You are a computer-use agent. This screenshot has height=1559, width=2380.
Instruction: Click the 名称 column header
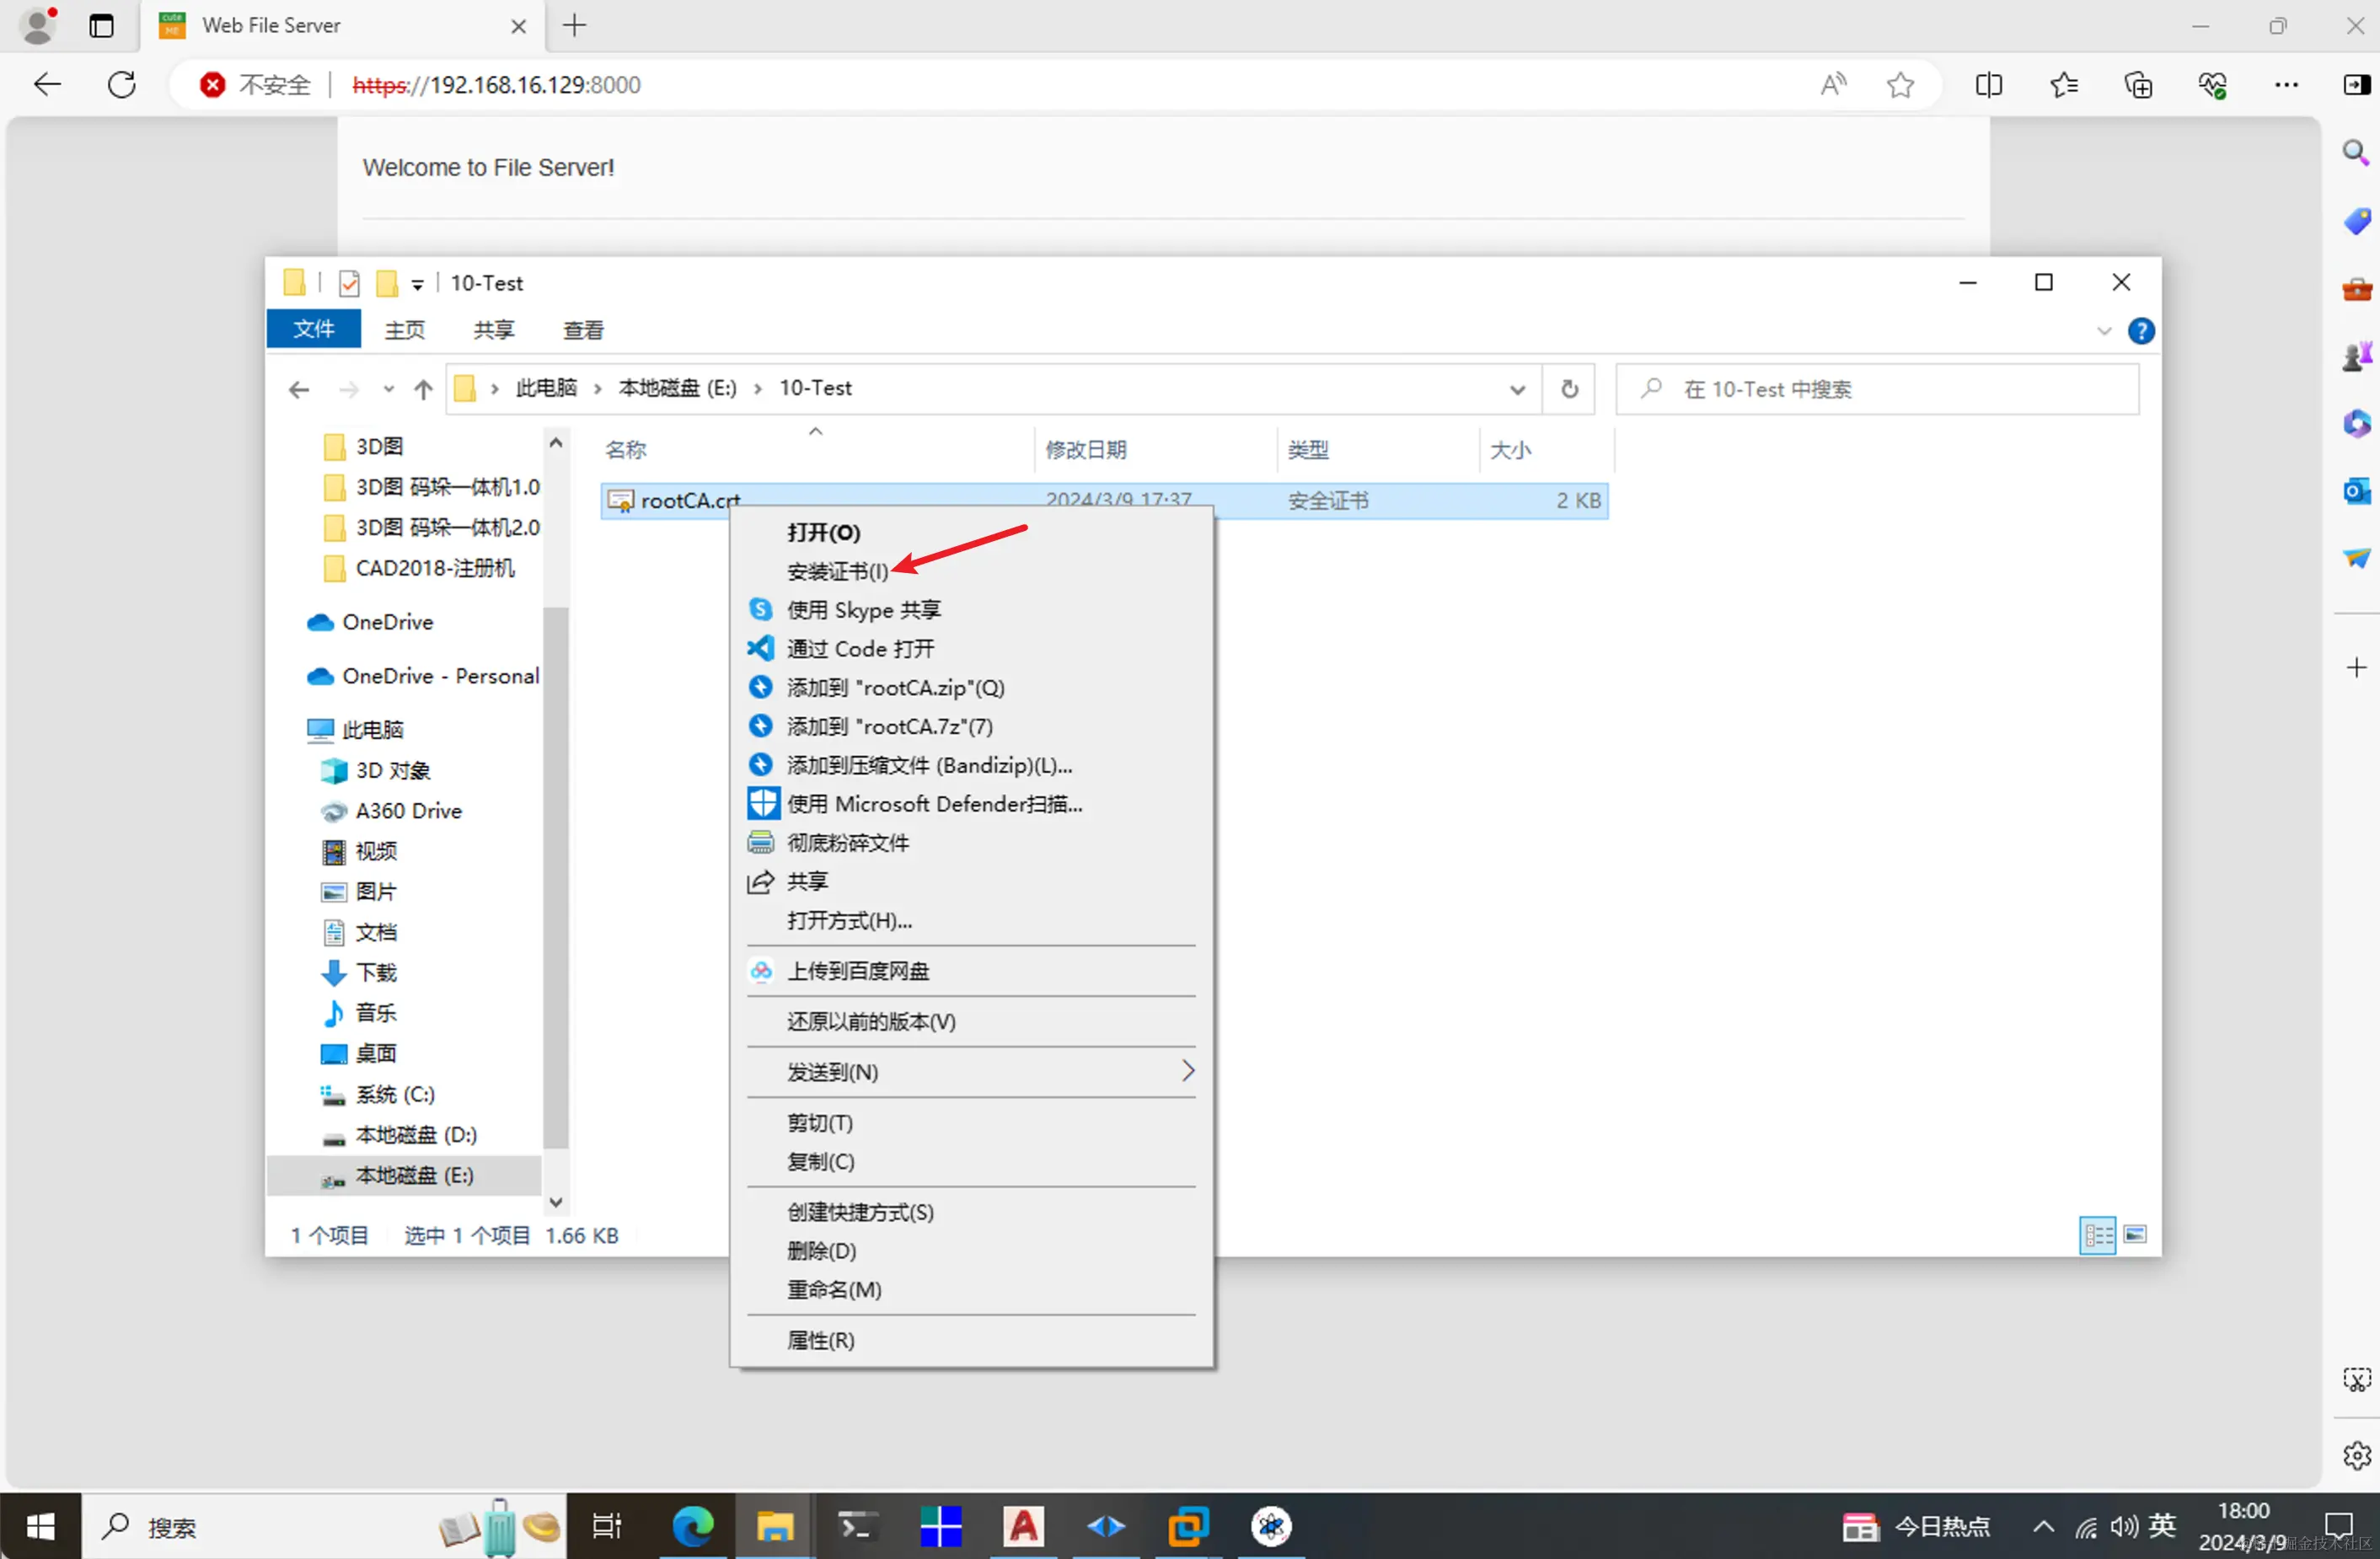(x=816, y=450)
